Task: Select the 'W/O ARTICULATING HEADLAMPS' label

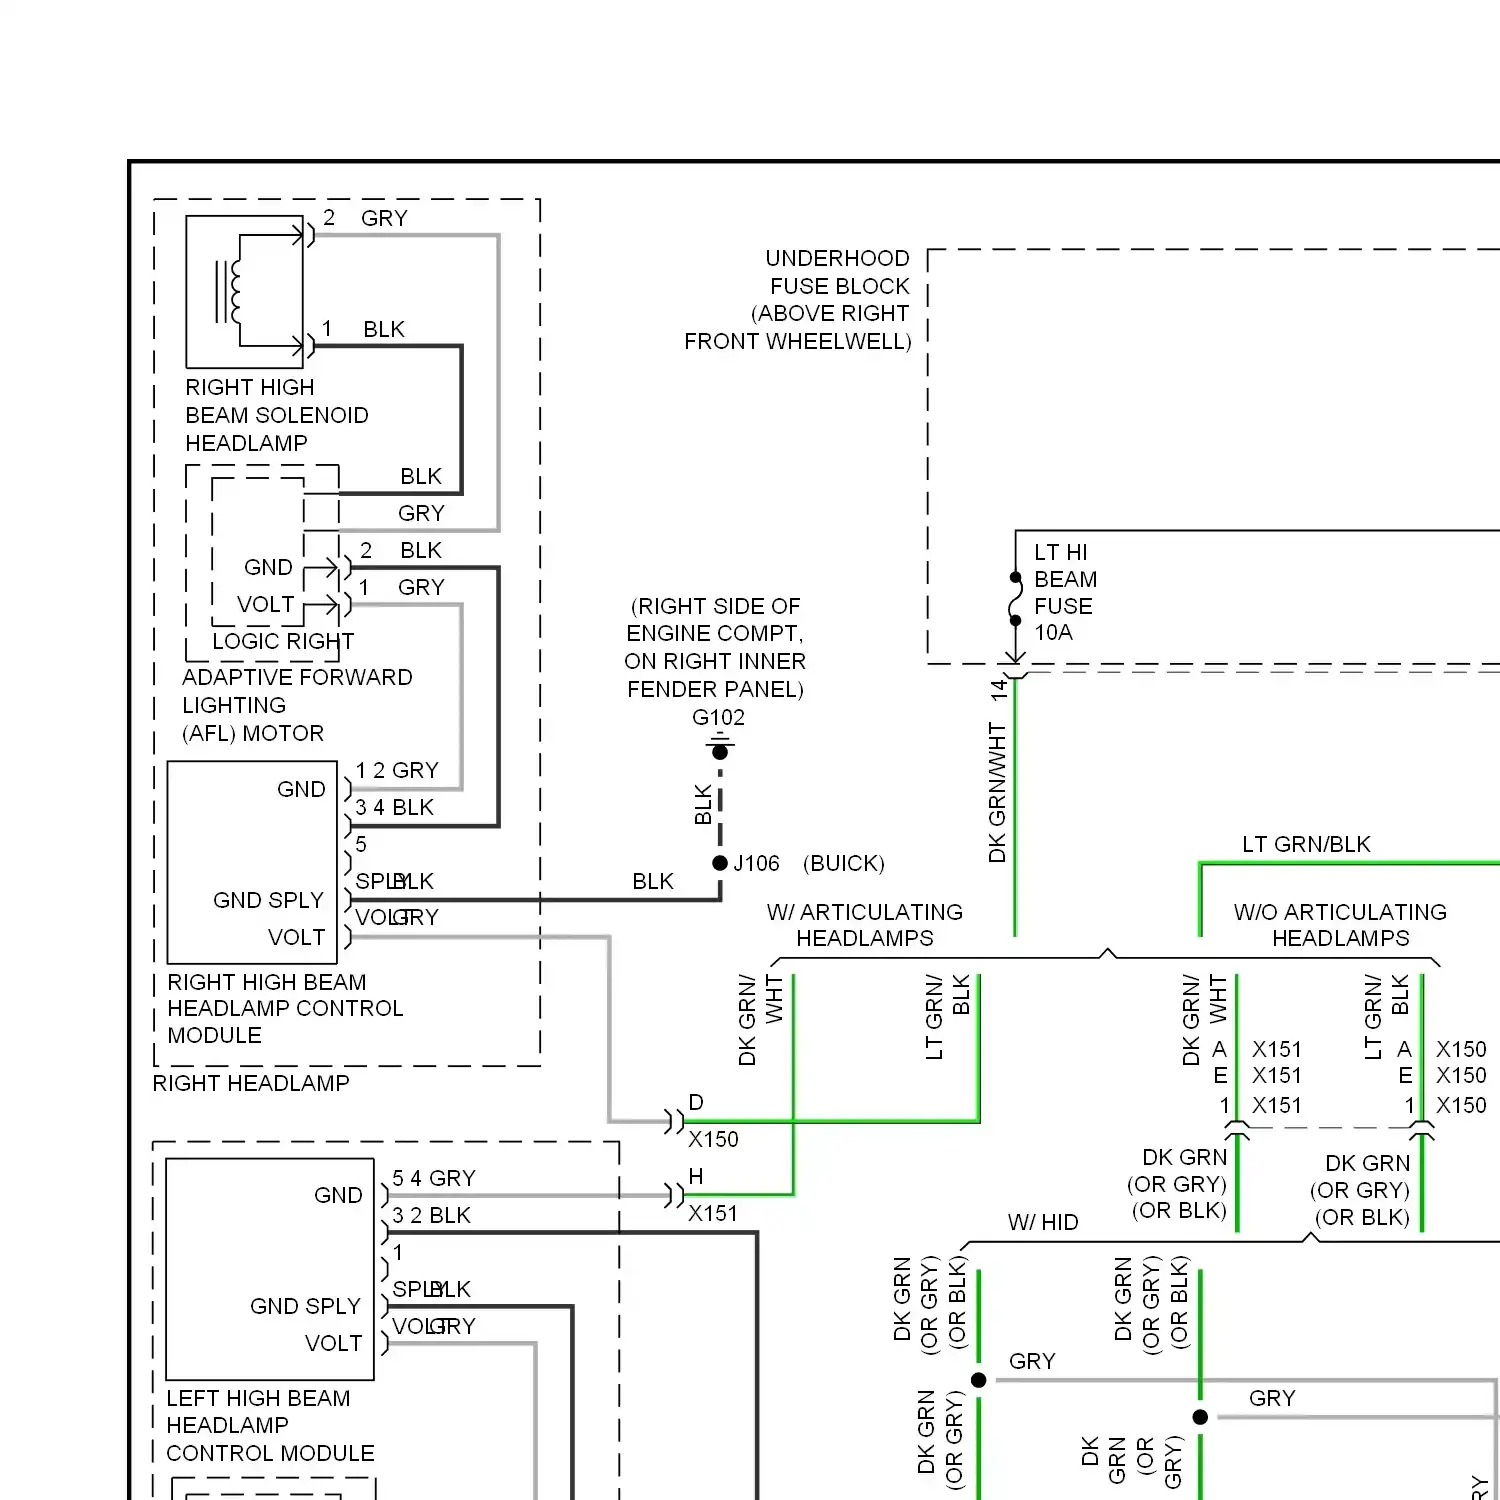Action: coord(1340,925)
